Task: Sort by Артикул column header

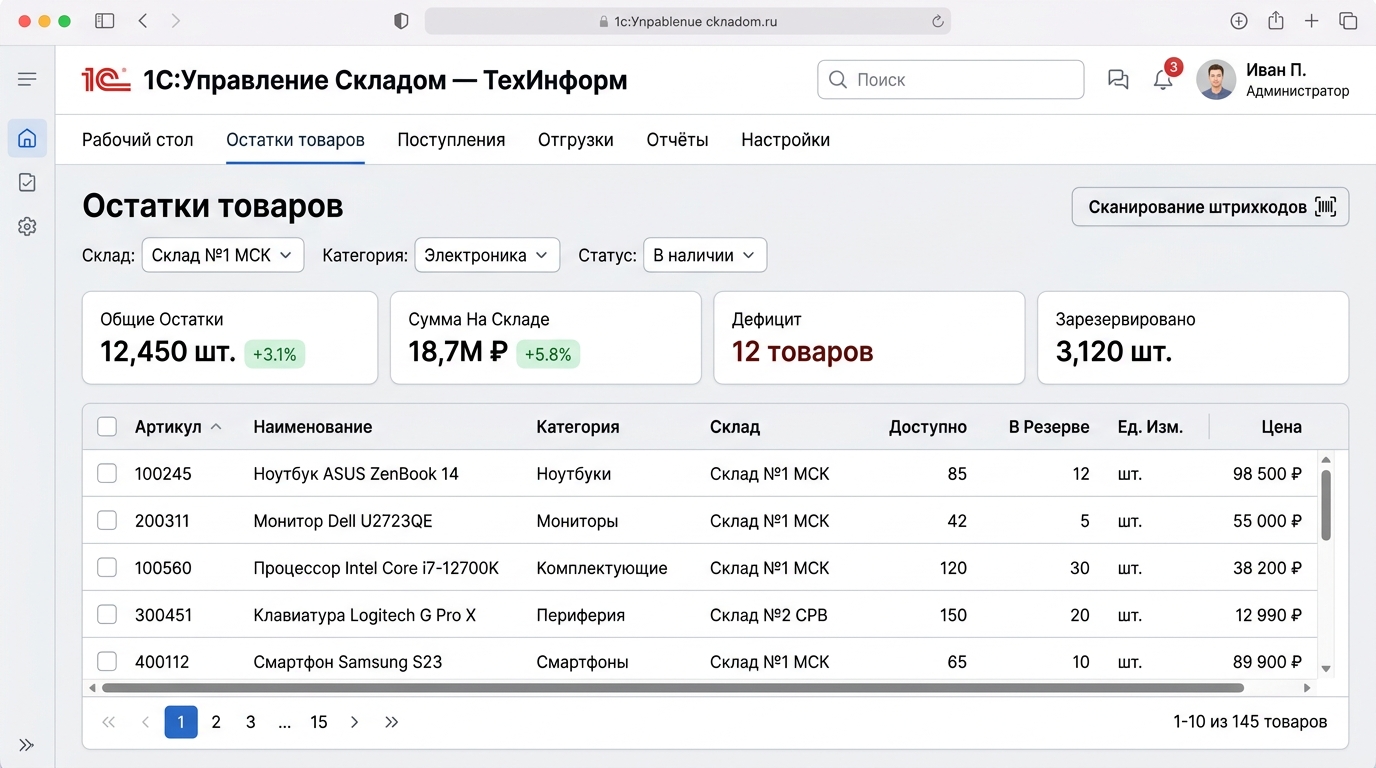Action: tap(178, 427)
